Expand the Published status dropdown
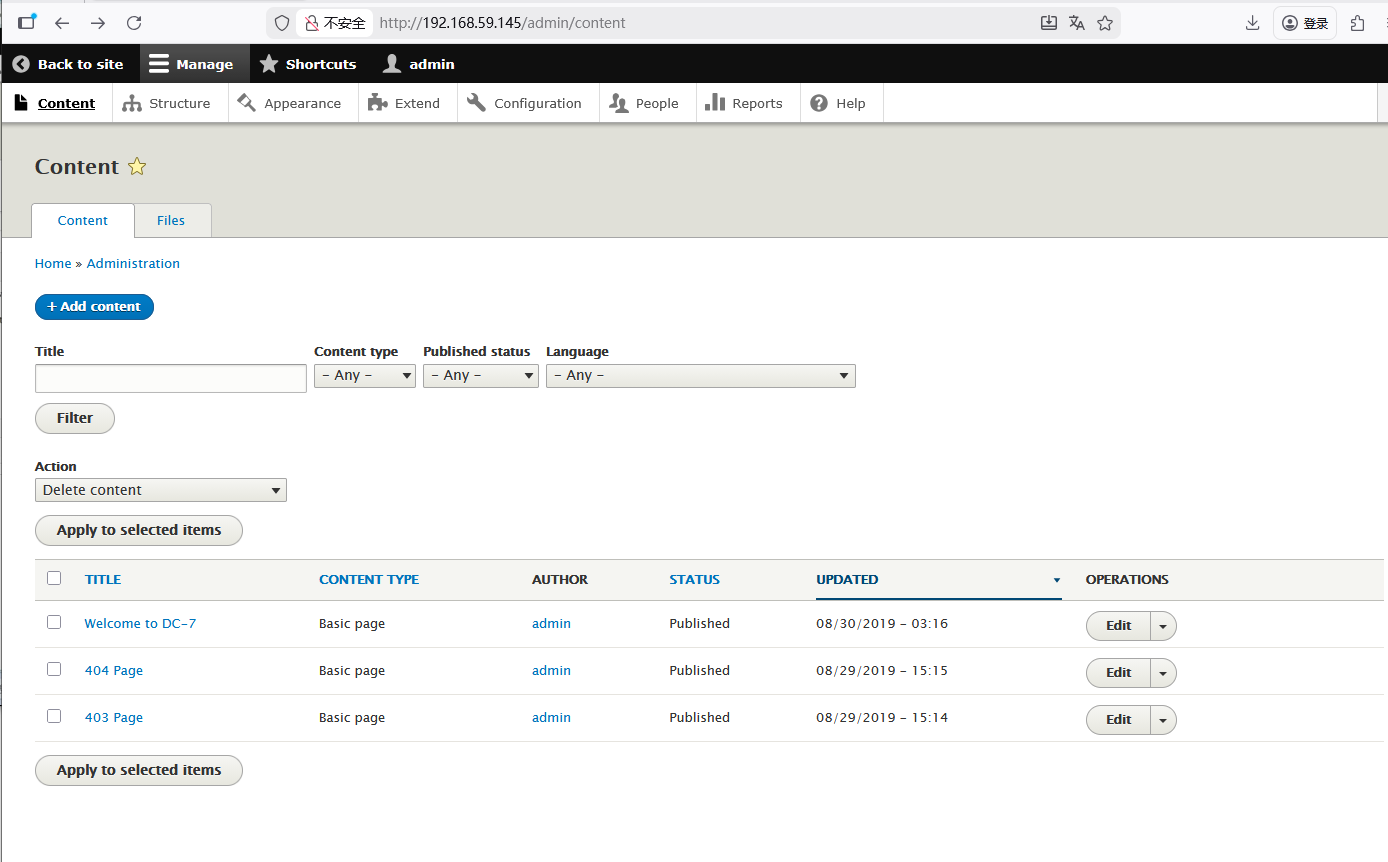1388x862 pixels. [481, 375]
